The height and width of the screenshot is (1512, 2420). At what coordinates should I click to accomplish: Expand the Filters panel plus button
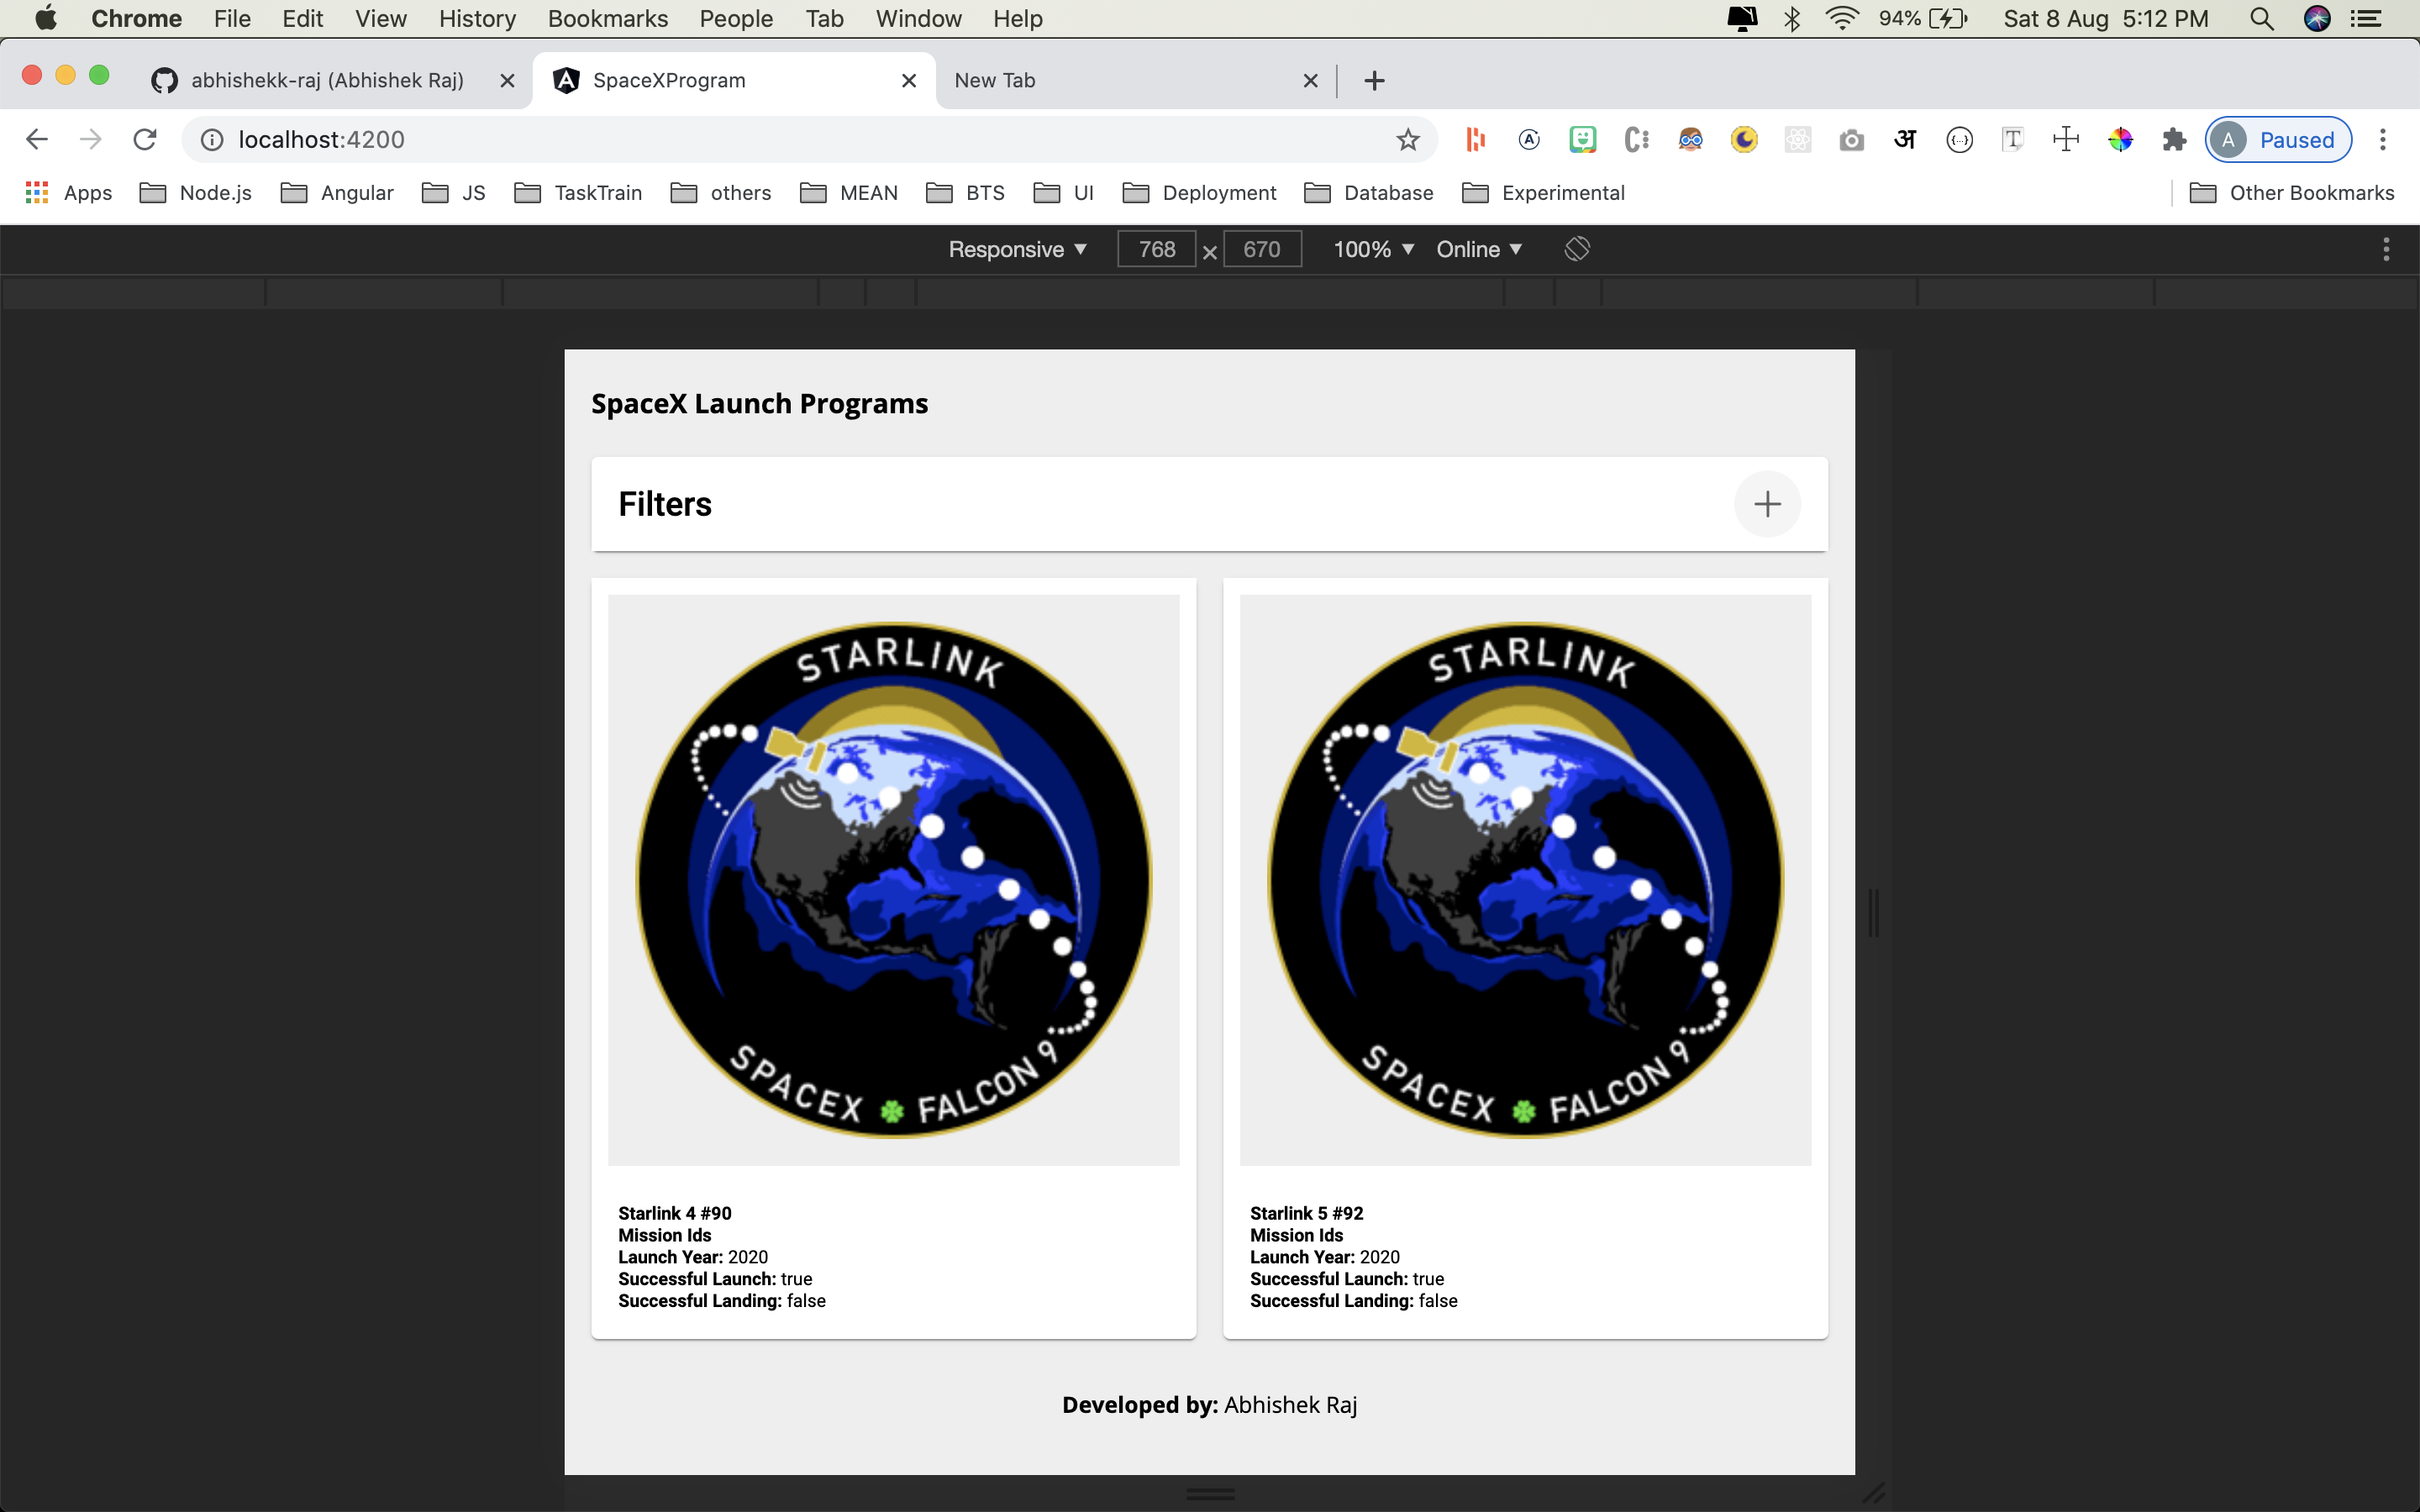click(x=1767, y=504)
